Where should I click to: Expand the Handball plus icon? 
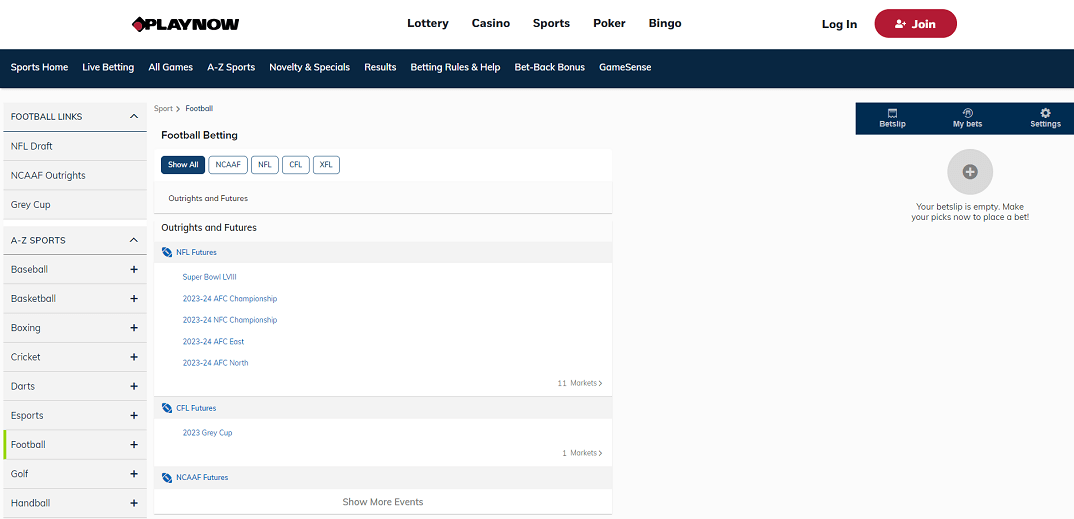(x=134, y=503)
